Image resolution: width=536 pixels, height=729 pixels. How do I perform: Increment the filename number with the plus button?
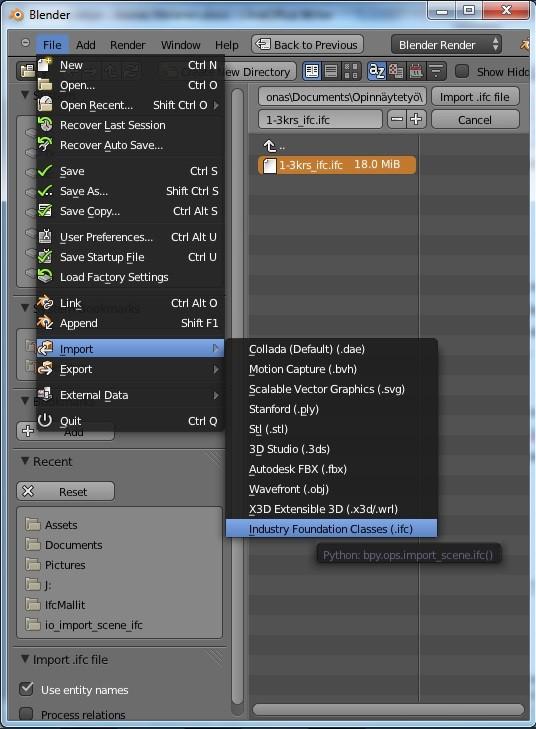[x=416, y=119]
